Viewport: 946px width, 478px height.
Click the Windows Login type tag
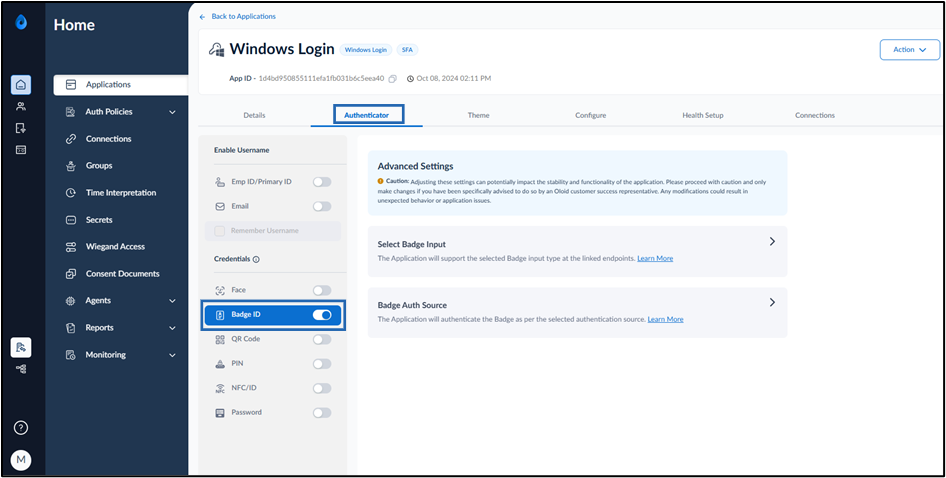coord(366,50)
